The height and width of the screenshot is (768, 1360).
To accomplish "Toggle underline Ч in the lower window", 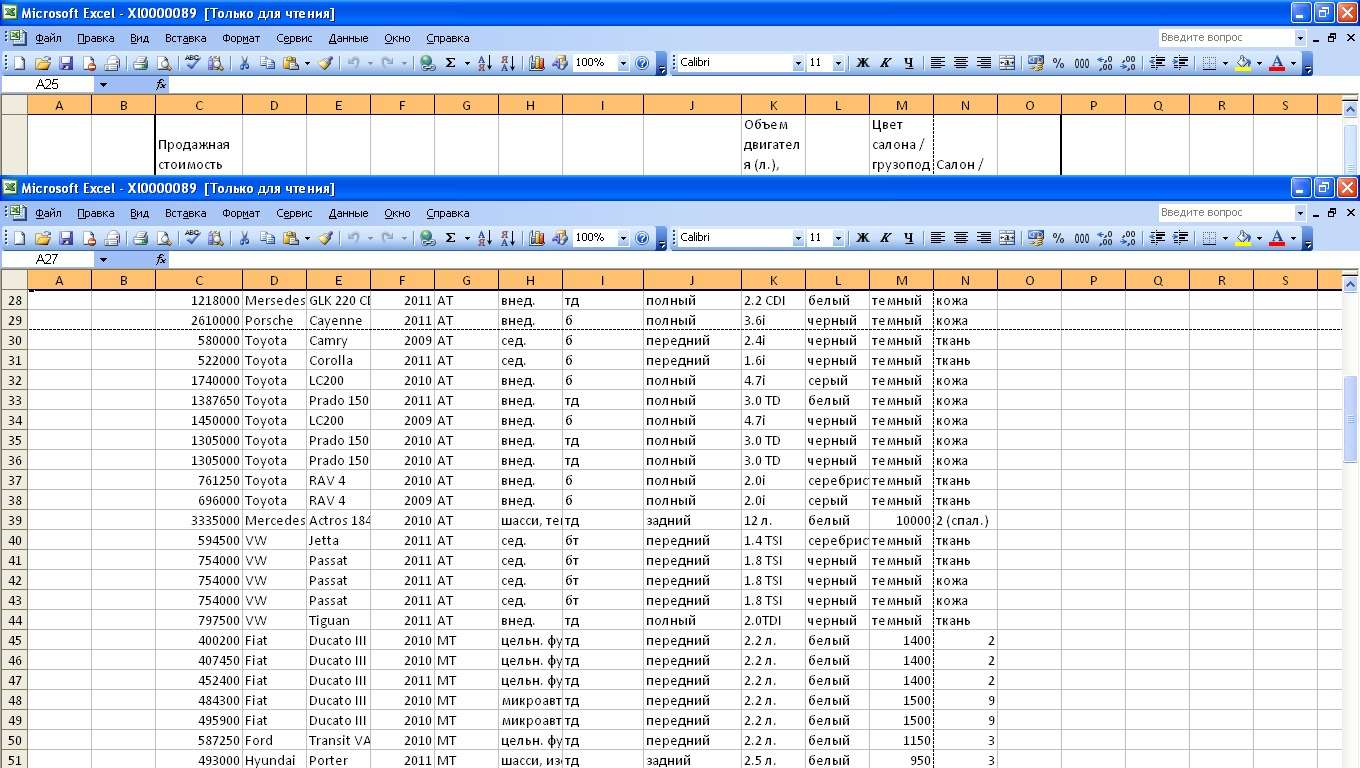I will click(x=908, y=238).
